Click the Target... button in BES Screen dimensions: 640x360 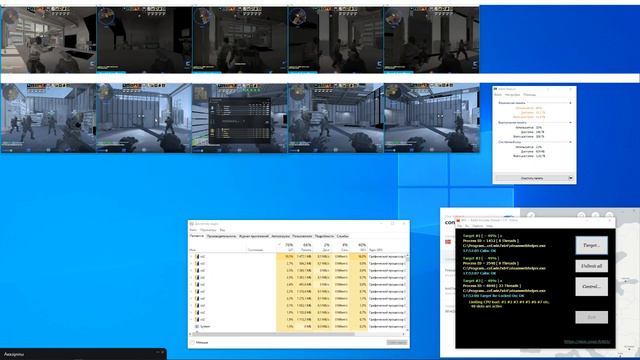pyautogui.click(x=591, y=245)
